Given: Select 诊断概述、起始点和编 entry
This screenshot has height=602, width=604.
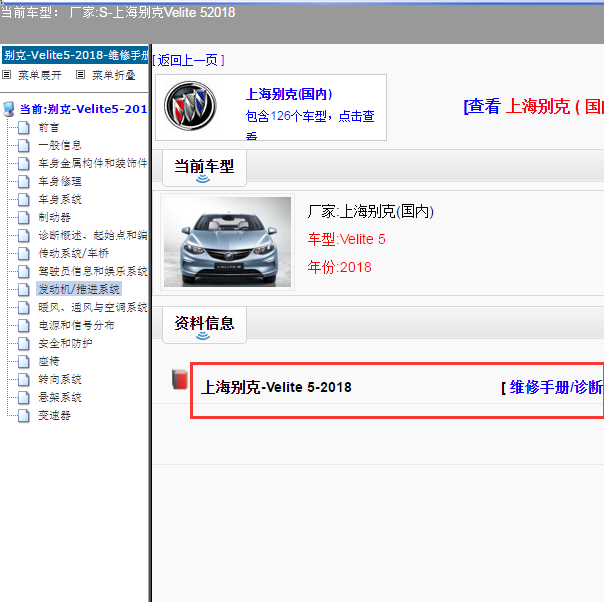Looking at the screenshot, I should [92, 235].
